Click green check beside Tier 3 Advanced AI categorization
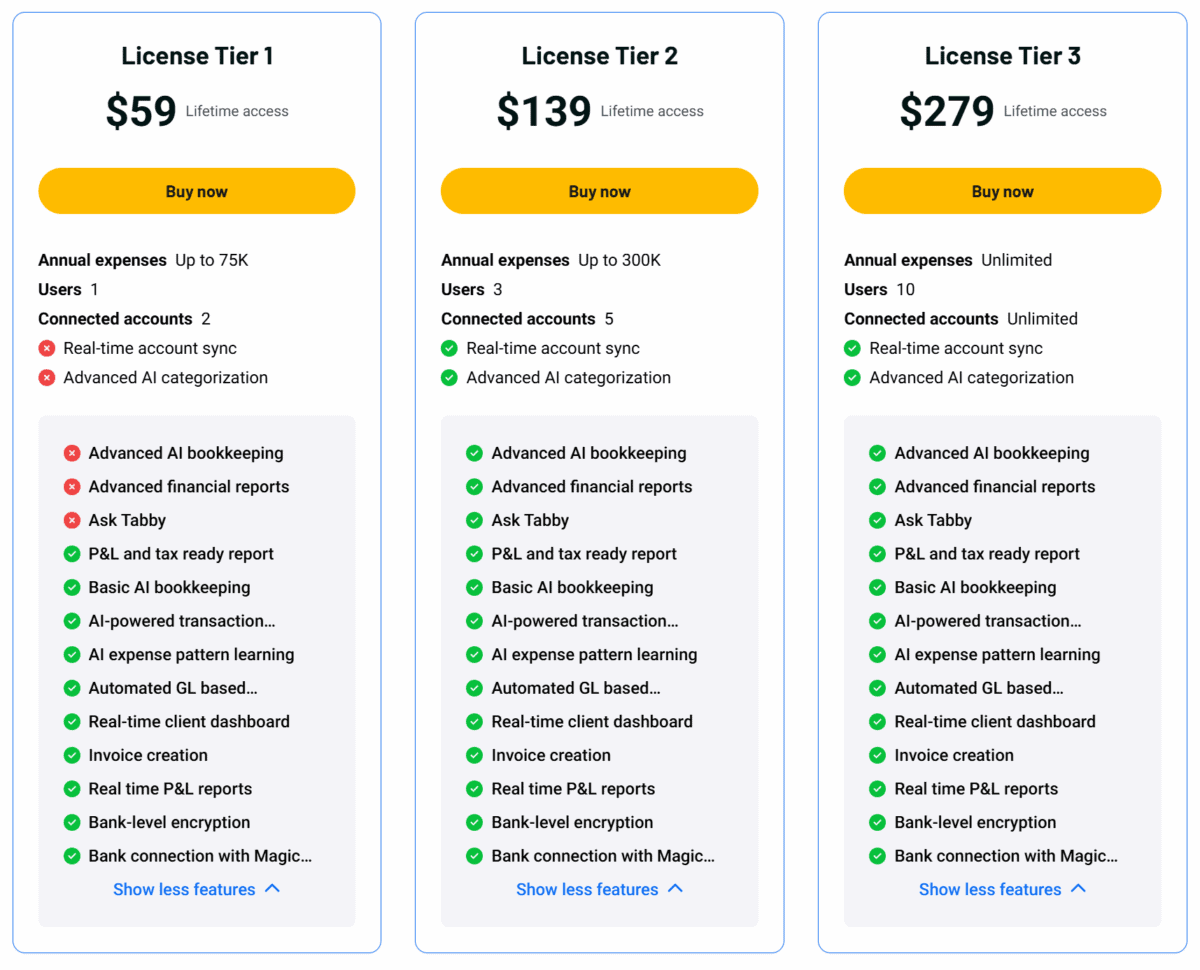The image size is (1200, 970). click(x=852, y=378)
